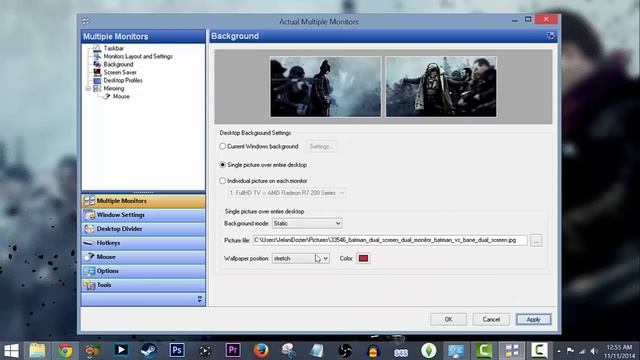This screenshot has height=360, width=640.
Task: Expand the navigation pane overflow chevron
Action: pyautogui.click(x=200, y=299)
